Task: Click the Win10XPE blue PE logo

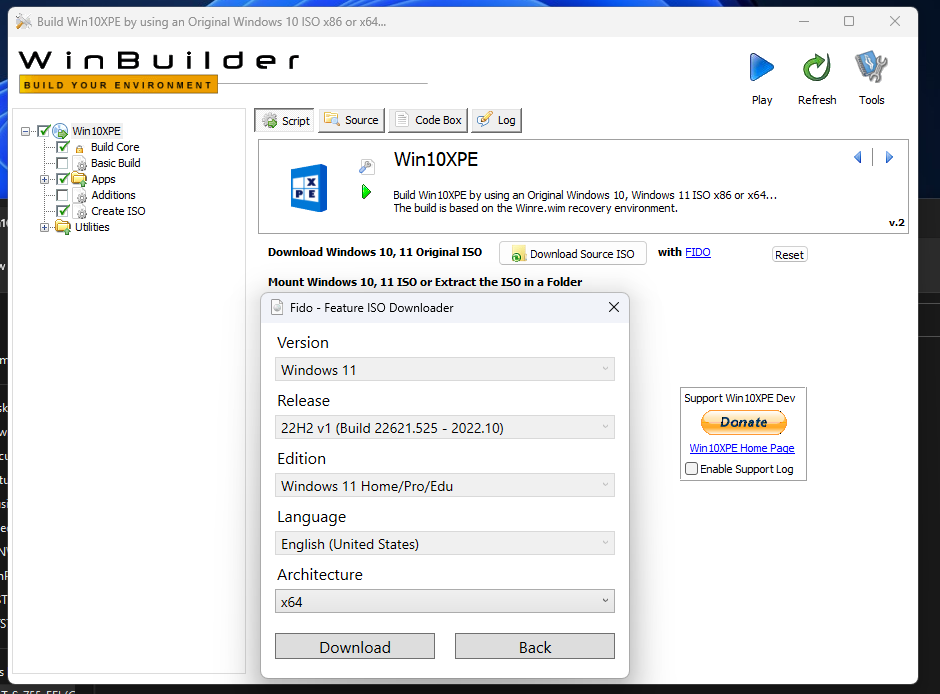Action: 309,188
